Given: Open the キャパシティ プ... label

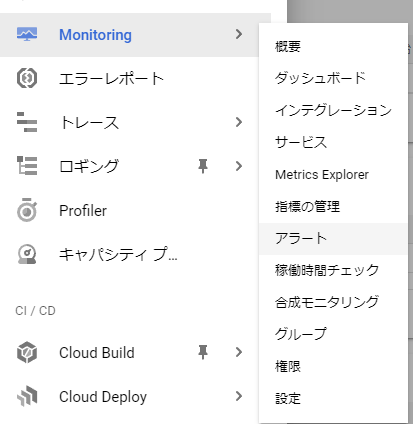Looking at the screenshot, I should pos(118,254).
